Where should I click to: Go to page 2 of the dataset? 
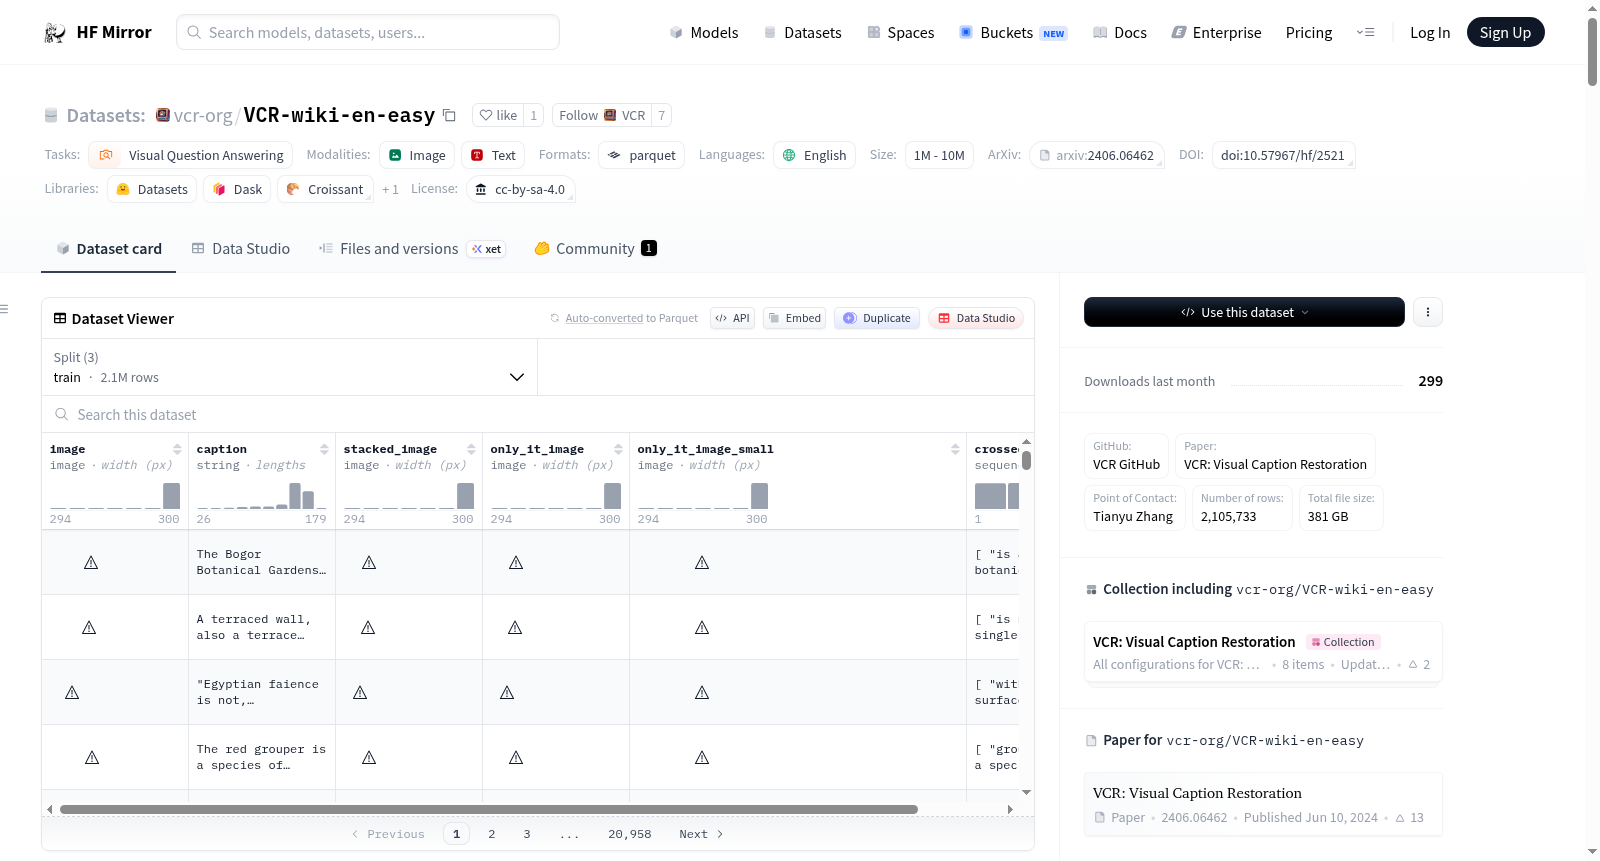(491, 834)
